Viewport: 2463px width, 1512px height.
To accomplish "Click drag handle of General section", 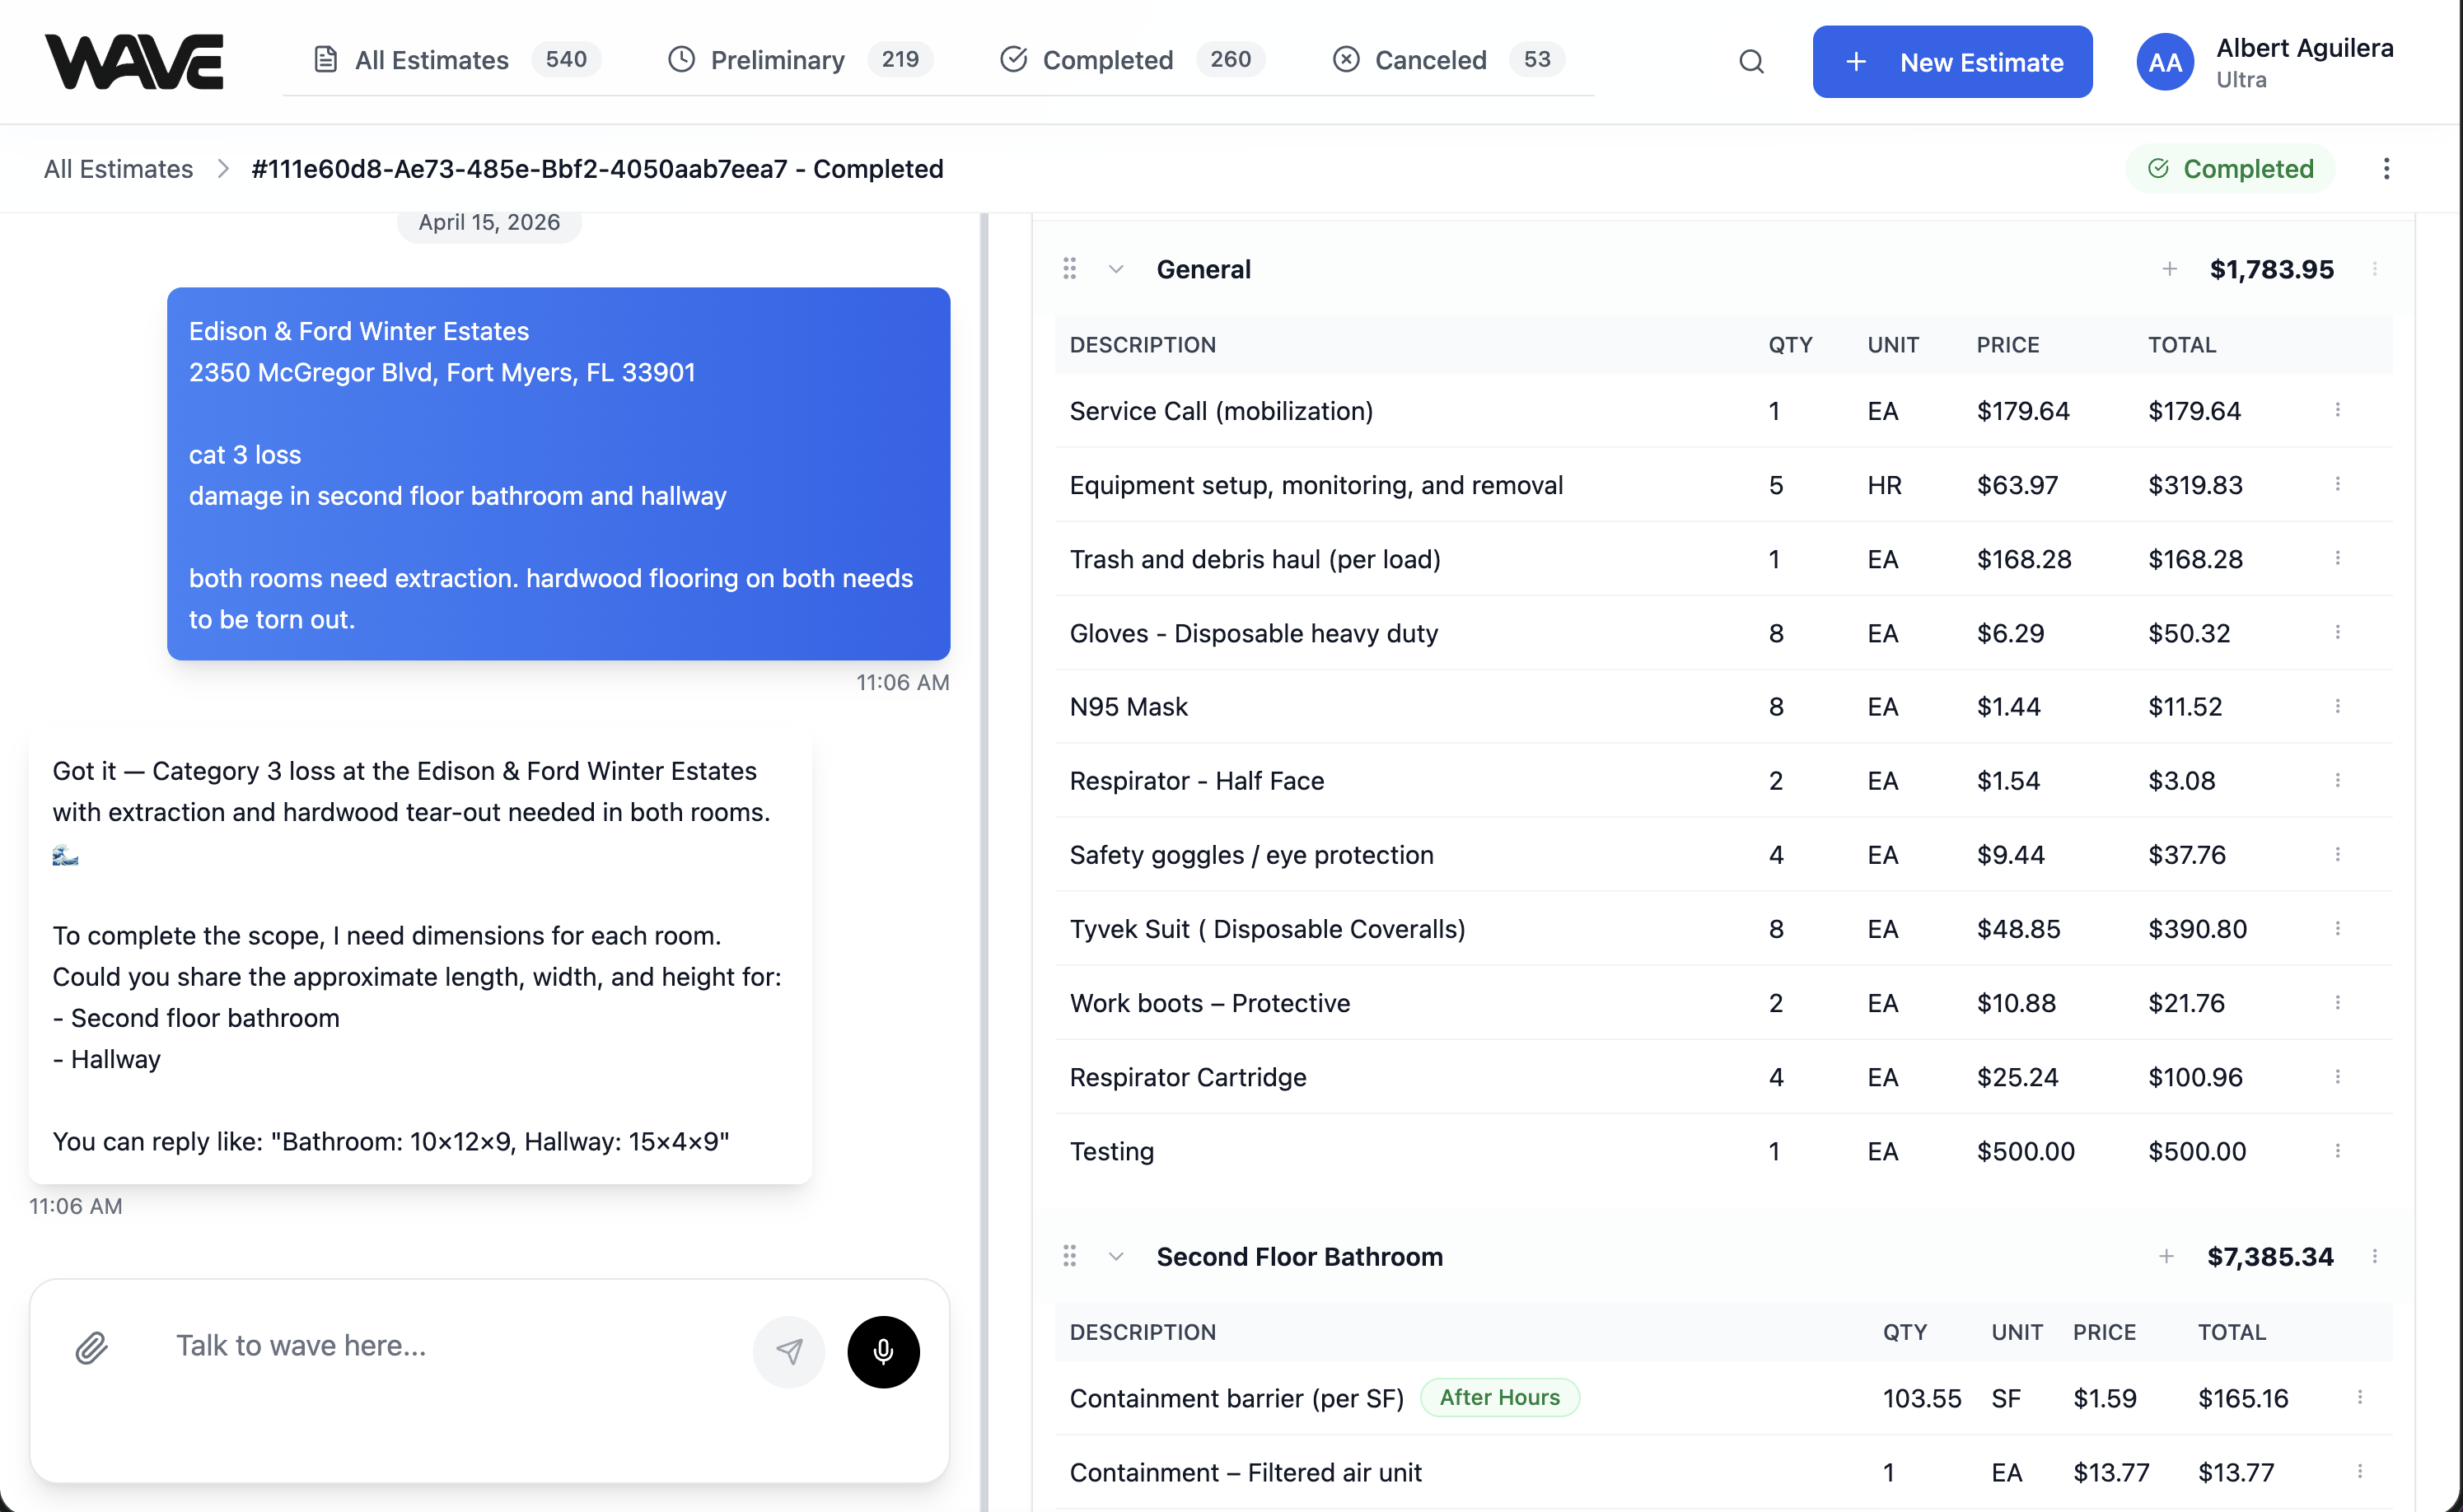I will point(1069,269).
